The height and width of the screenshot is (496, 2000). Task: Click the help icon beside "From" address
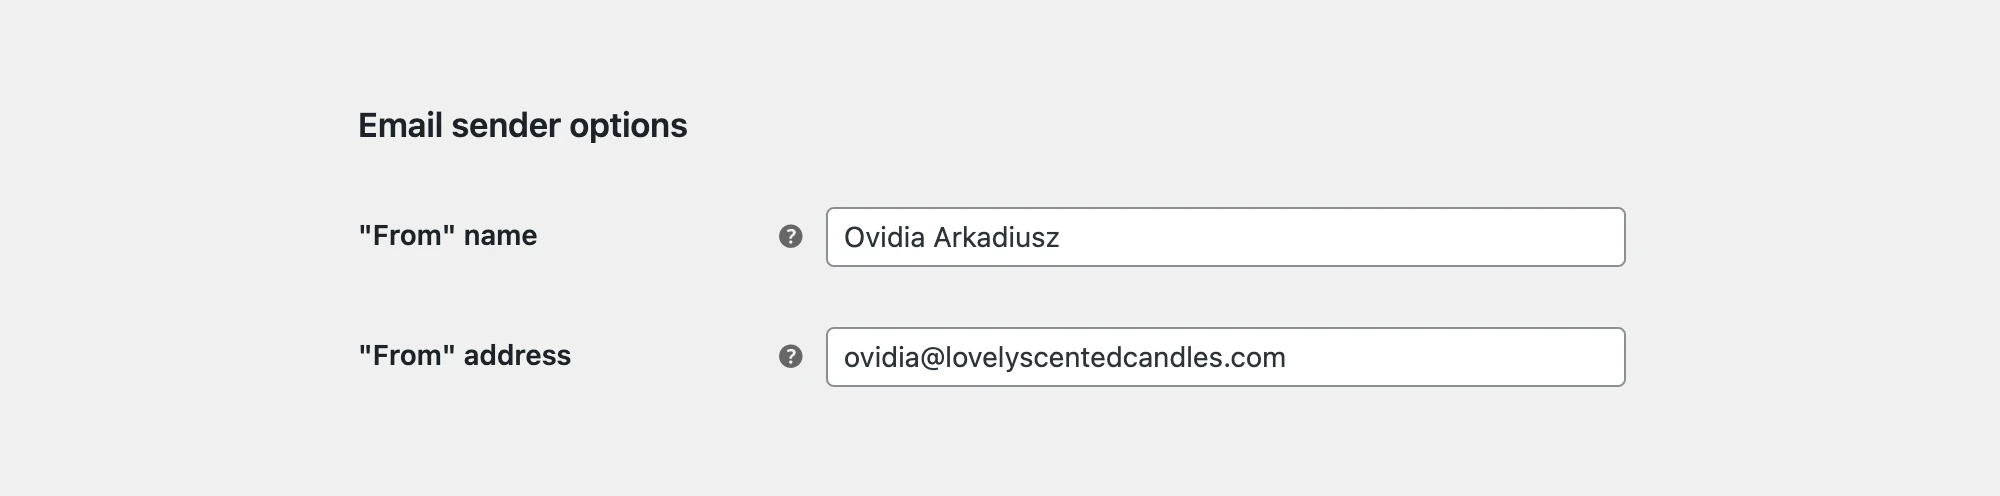click(790, 357)
